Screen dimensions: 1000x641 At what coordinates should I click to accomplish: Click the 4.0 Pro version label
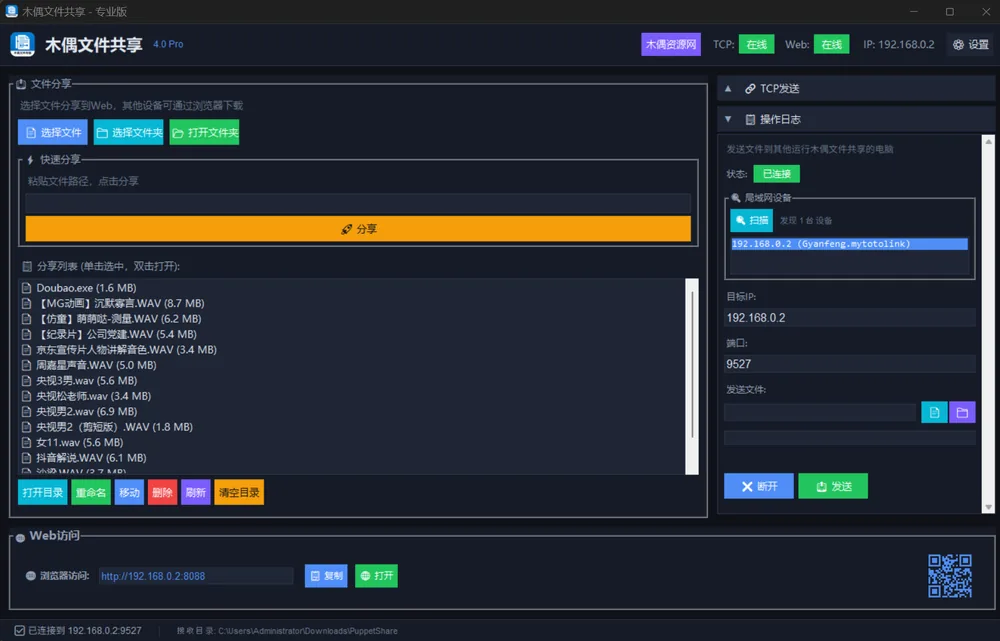(x=168, y=44)
